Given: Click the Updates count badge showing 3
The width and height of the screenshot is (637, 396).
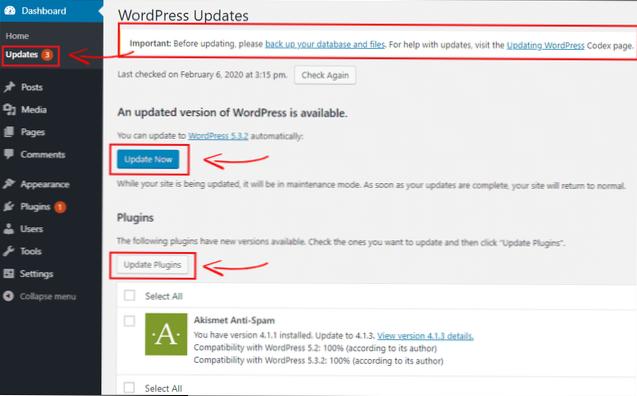Looking at the screenshot, I should pos(47,54).
